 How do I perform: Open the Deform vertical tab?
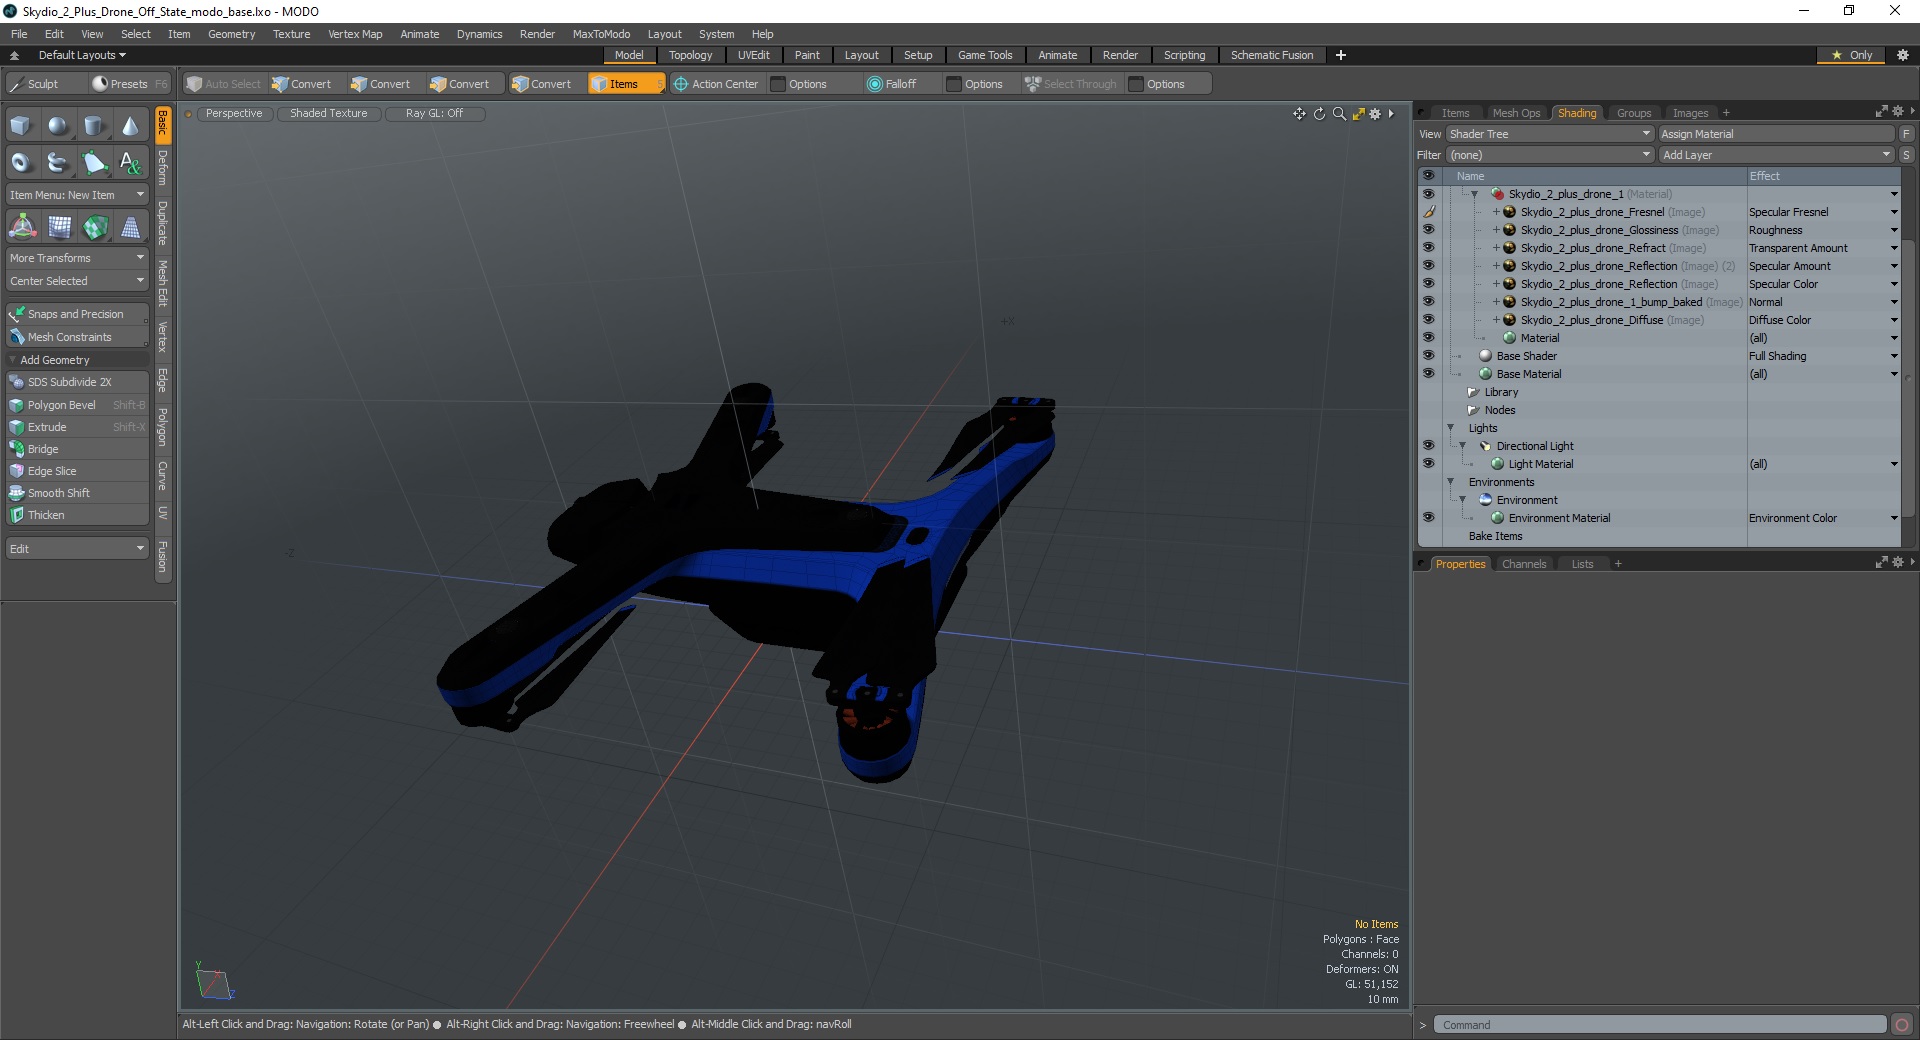[x=163, y=168]
